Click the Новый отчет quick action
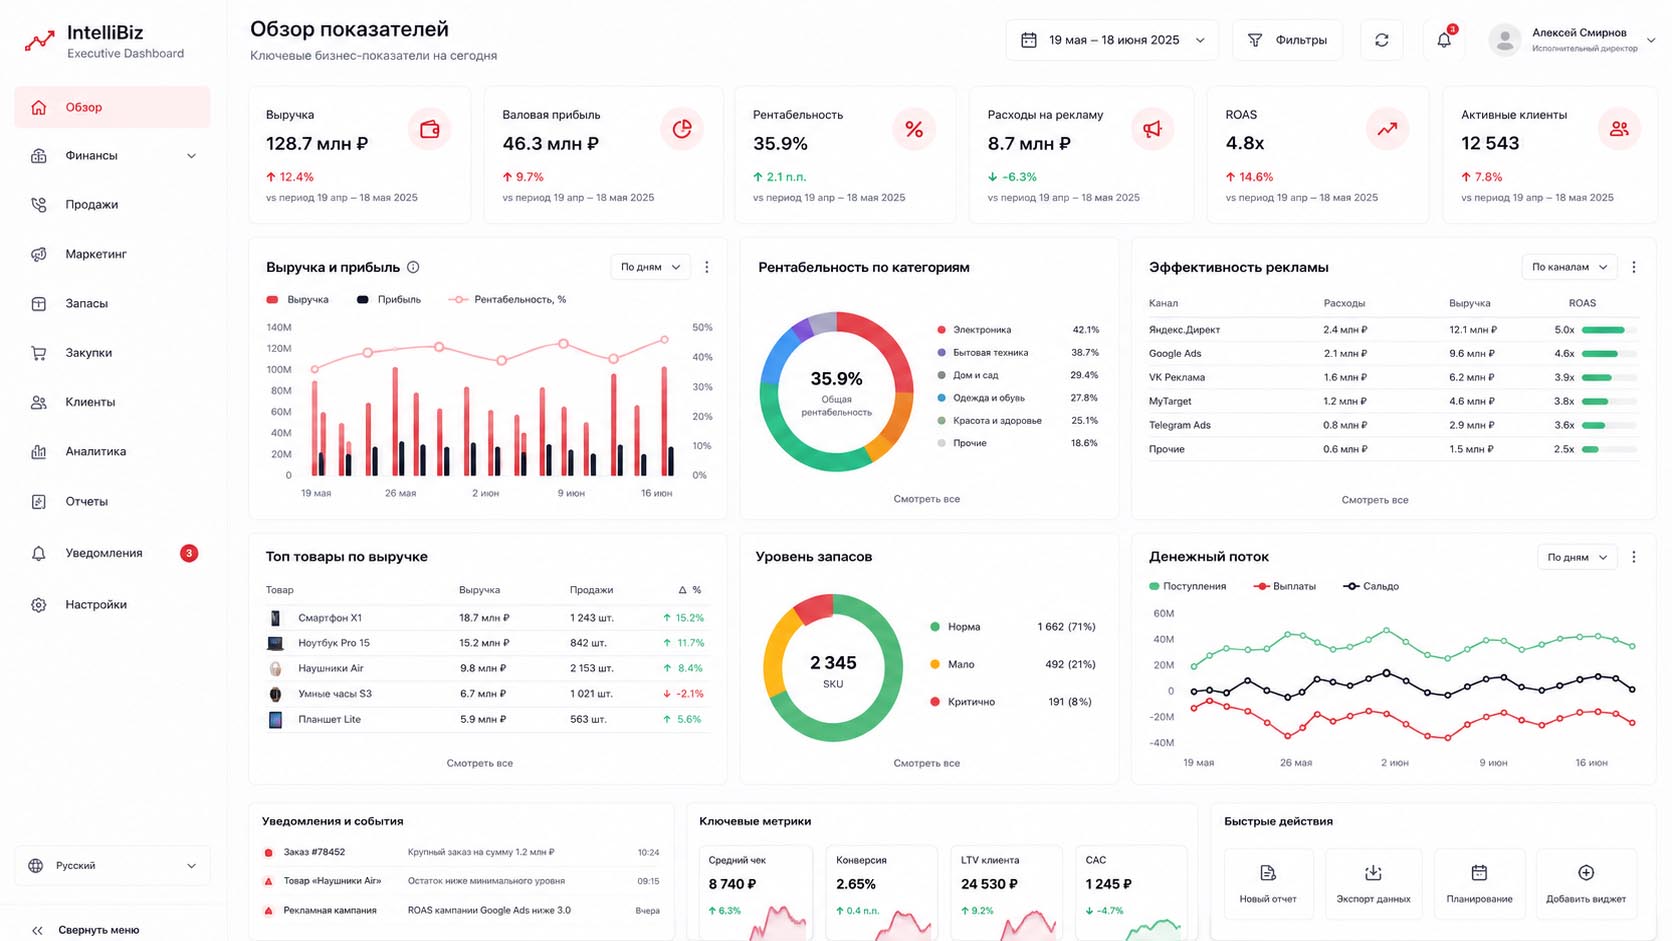The height and width of the screenshot is (941, 1672). coord(1268,883)
